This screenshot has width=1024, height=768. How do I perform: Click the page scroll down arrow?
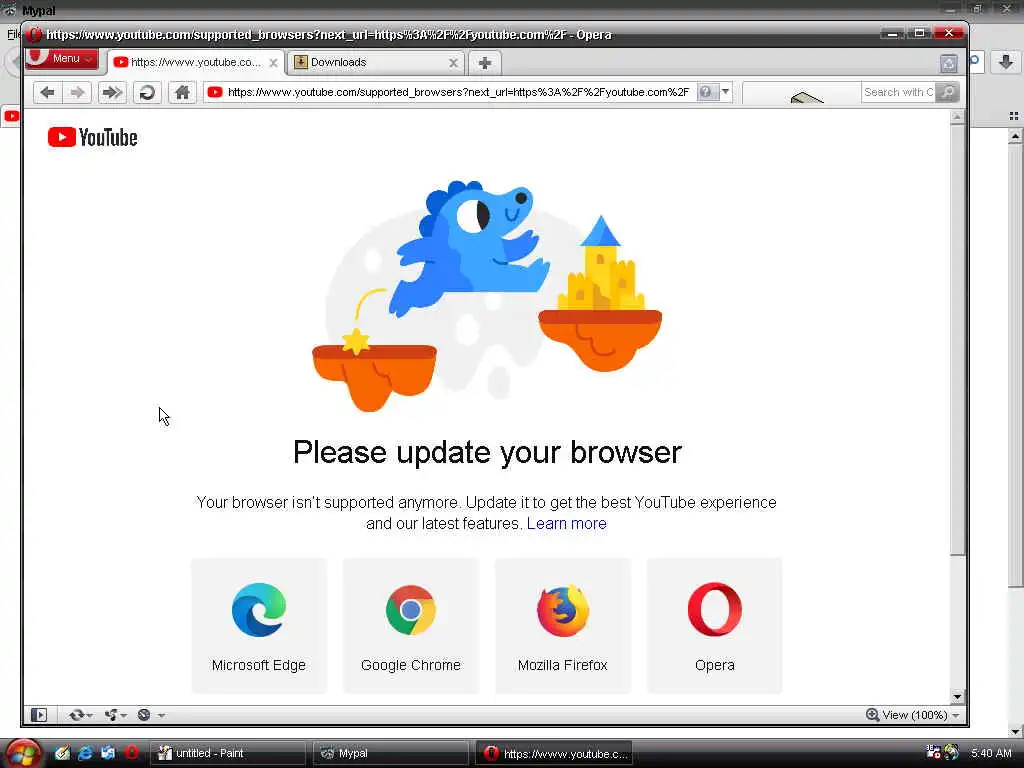point(957,697)
